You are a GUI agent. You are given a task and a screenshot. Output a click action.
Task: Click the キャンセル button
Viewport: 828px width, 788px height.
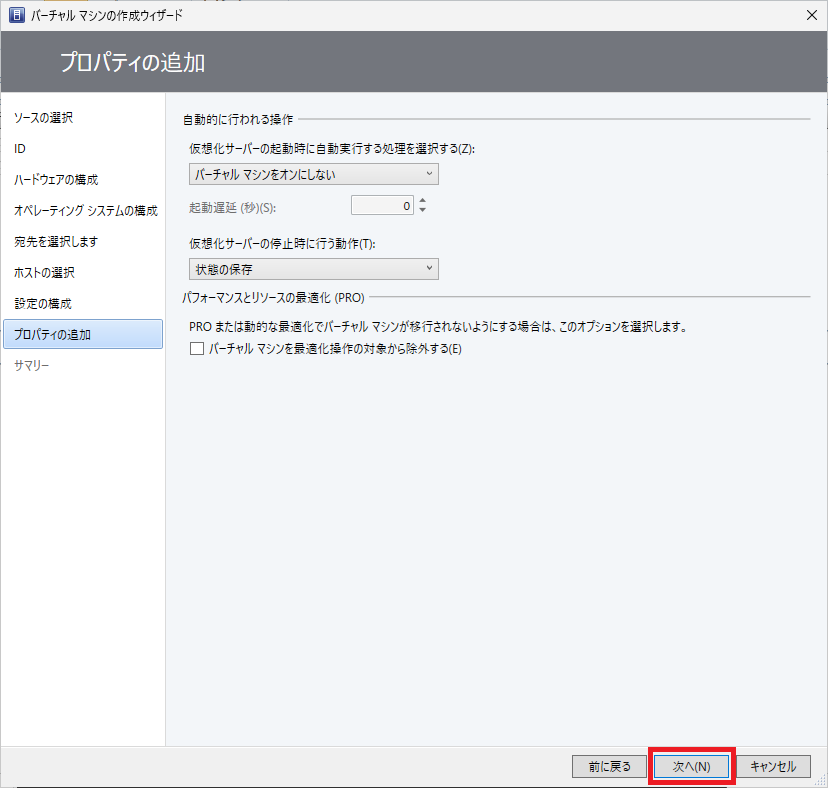pos(773,766)
